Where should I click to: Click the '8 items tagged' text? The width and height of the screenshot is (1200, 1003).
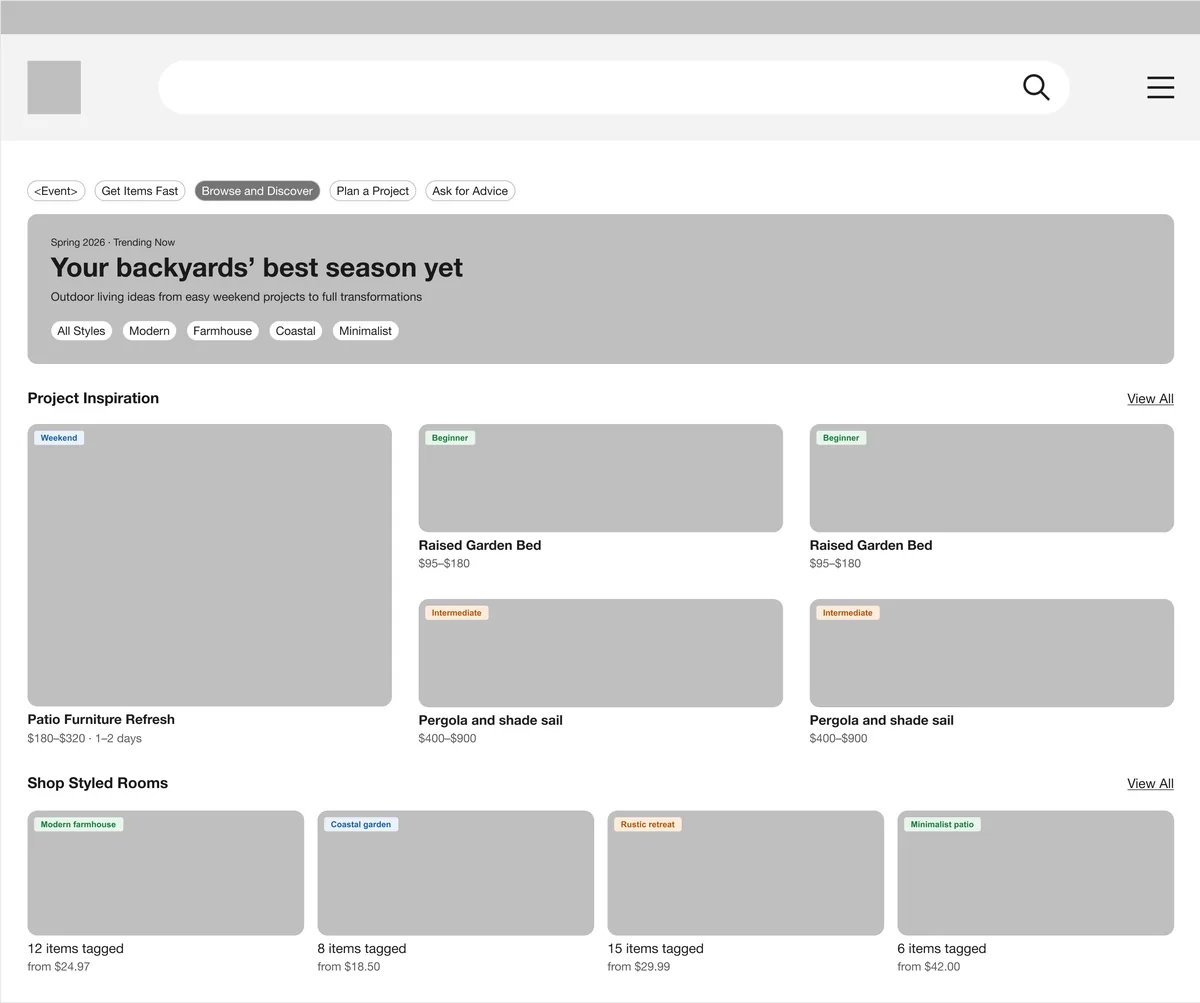[x=362, y=949]
